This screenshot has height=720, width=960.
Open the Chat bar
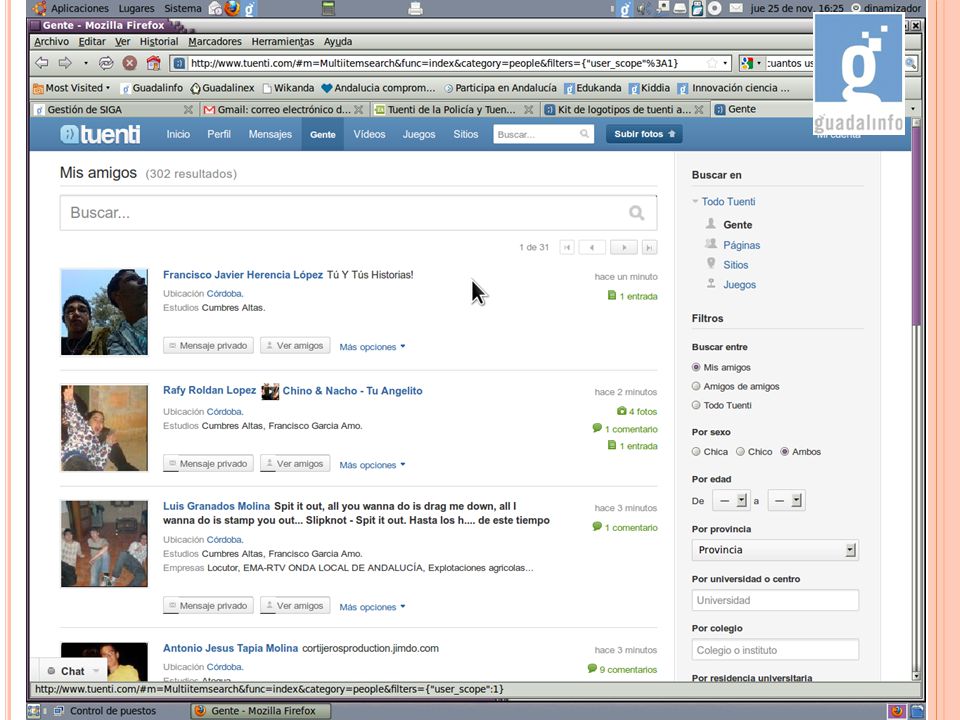pos(73,671)
